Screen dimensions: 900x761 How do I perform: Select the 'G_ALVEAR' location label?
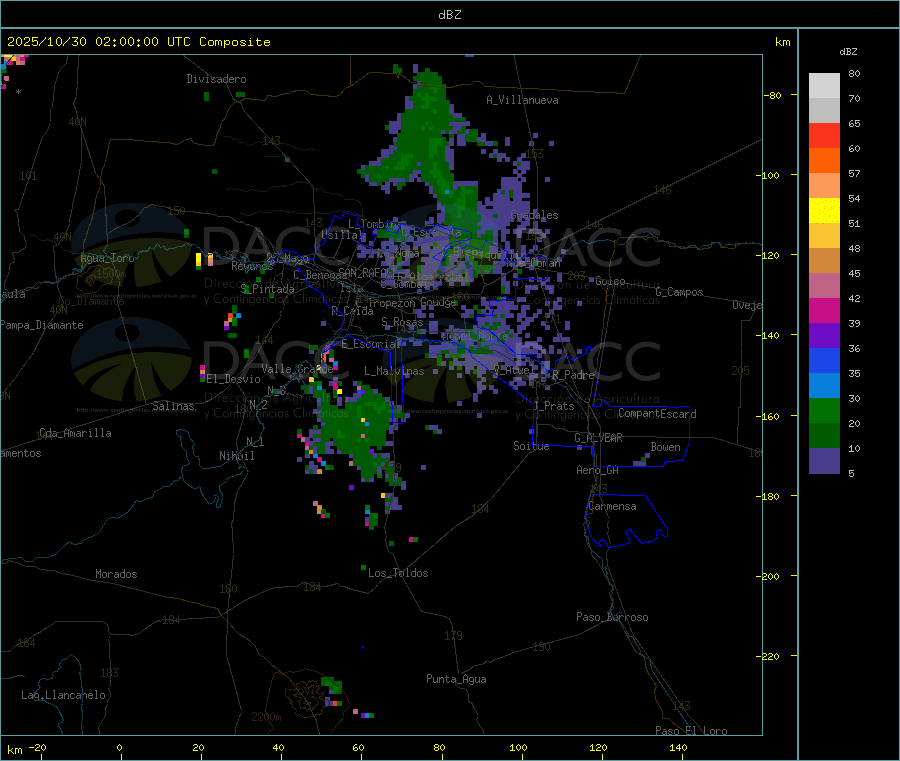click(598, 438)
